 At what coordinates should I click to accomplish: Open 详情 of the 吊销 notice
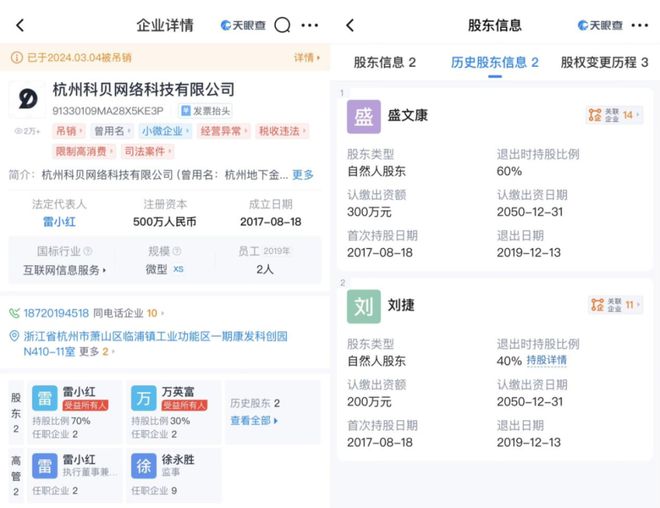click(x=307, y=57)
